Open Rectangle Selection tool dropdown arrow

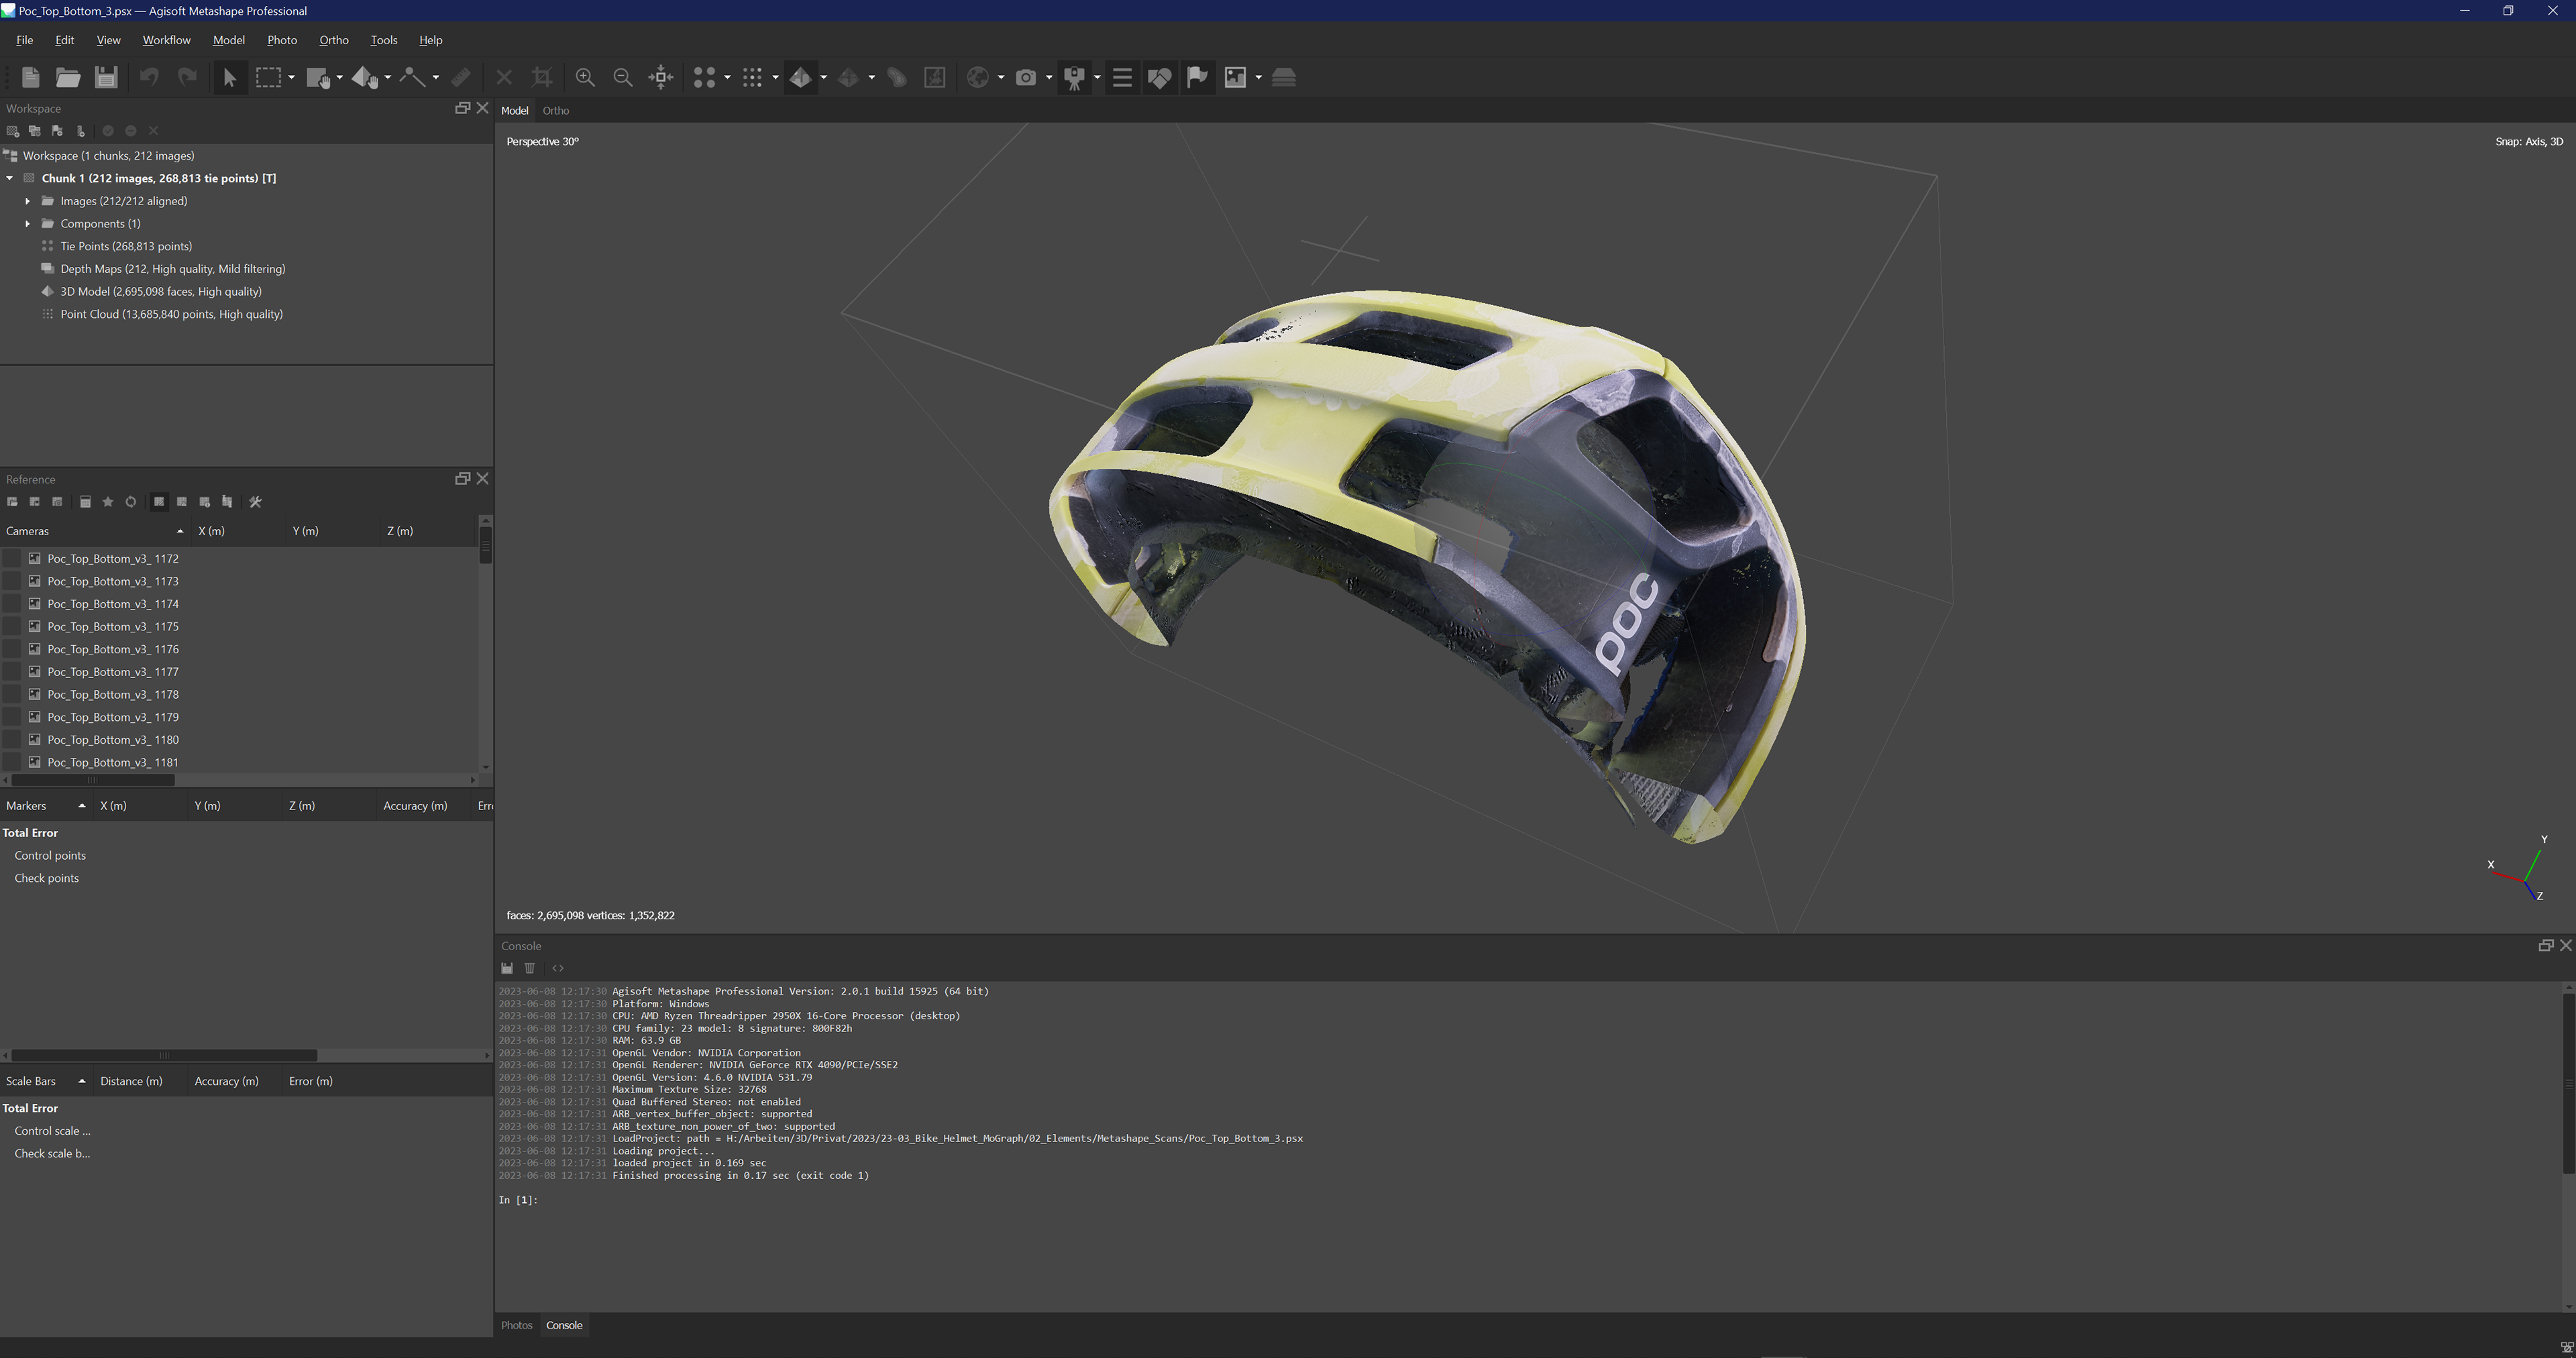(291, 77)
